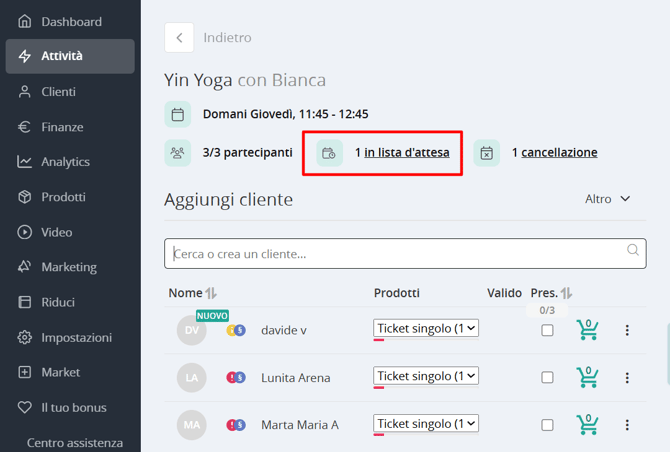Click info badge next to davide v
The width and height of the screenshot is (670, 452).
click(x=232, y=330)
